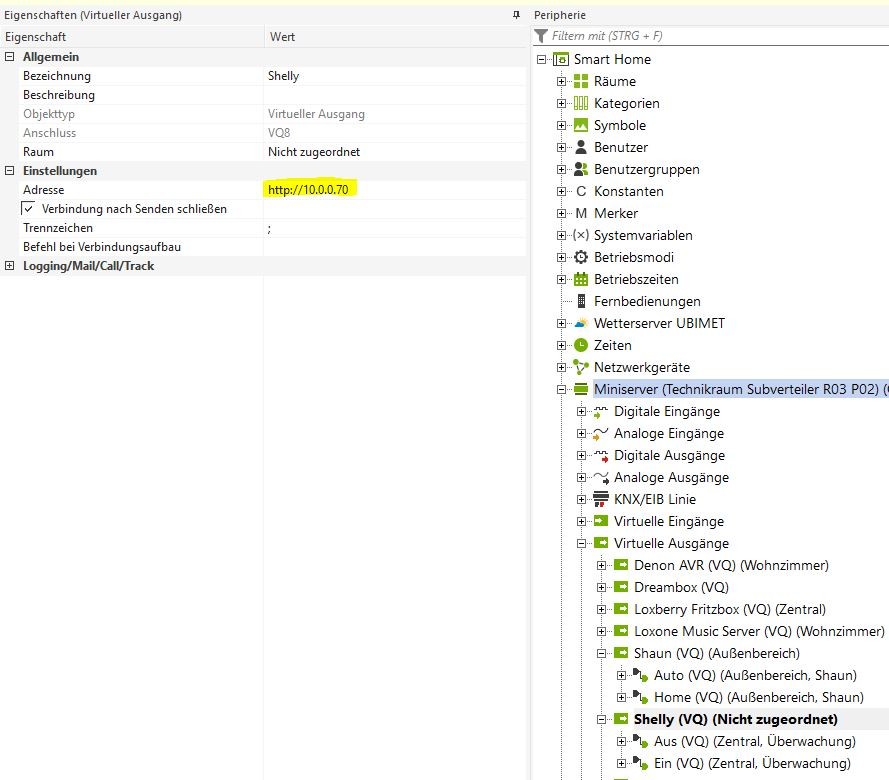Click the Wert column header
Image resolution: width=889 pixels, height=780 pixels.
pos(396,37)
